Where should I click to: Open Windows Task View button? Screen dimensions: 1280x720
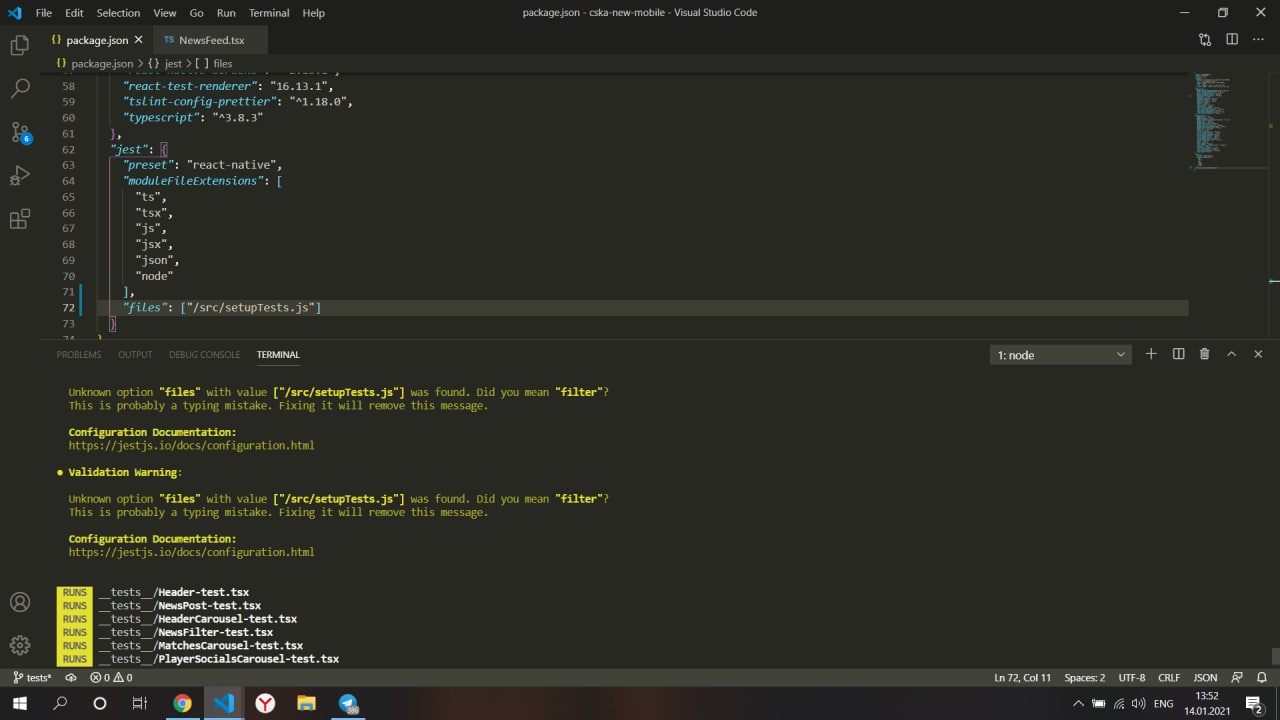140,703
